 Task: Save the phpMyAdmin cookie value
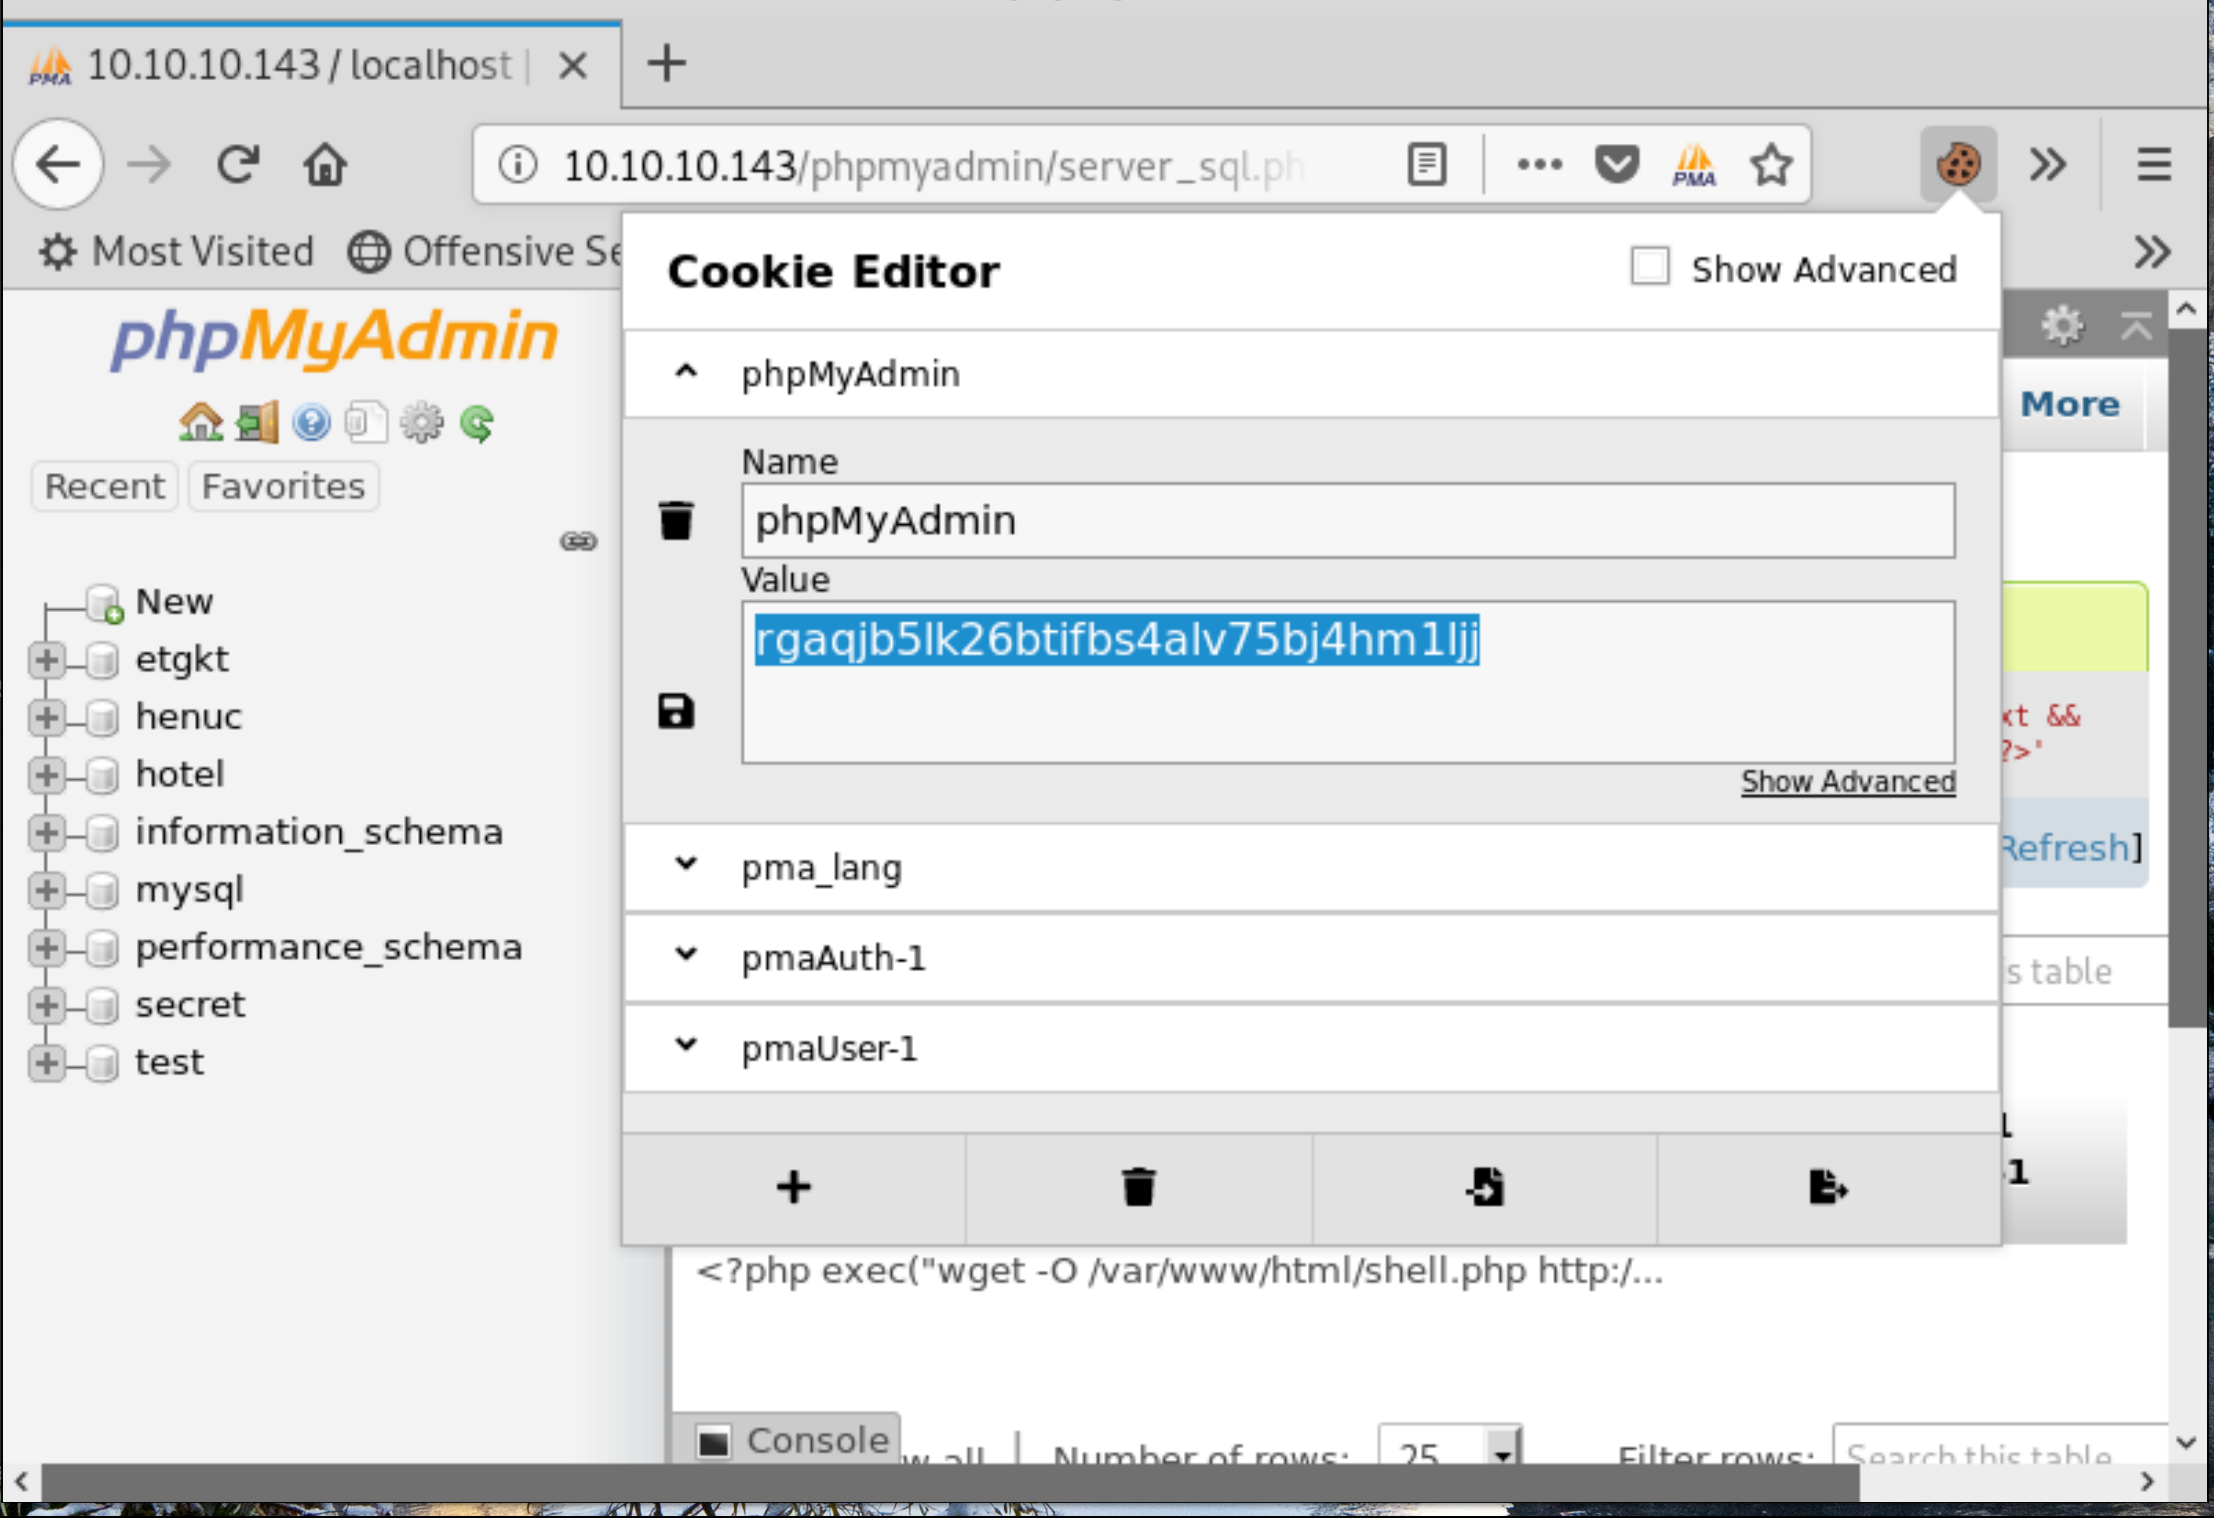point(676,711)
